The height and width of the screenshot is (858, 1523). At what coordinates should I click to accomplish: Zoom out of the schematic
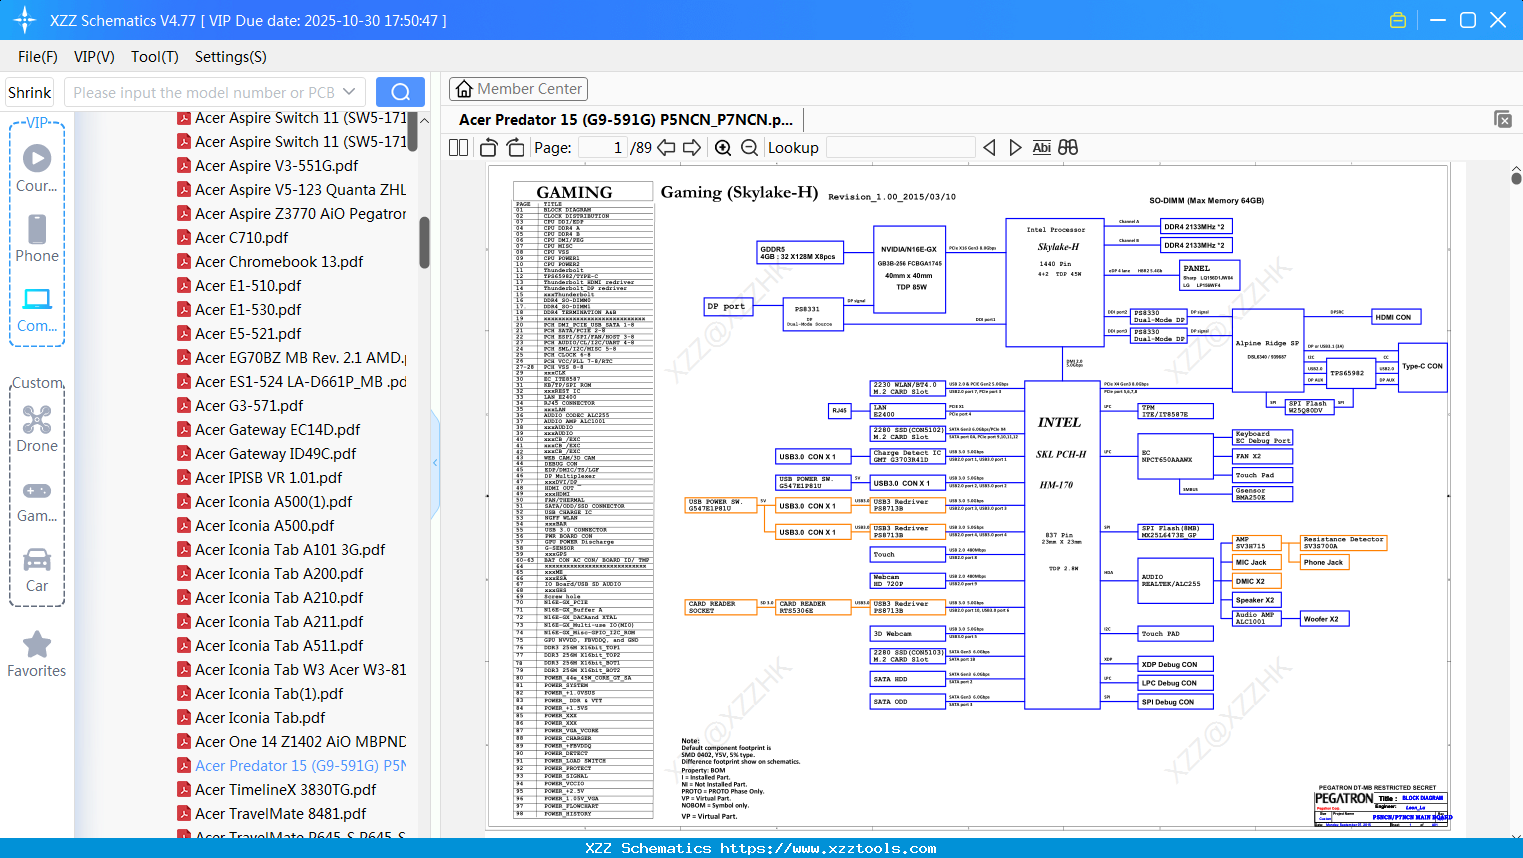[x=749, y=148]
